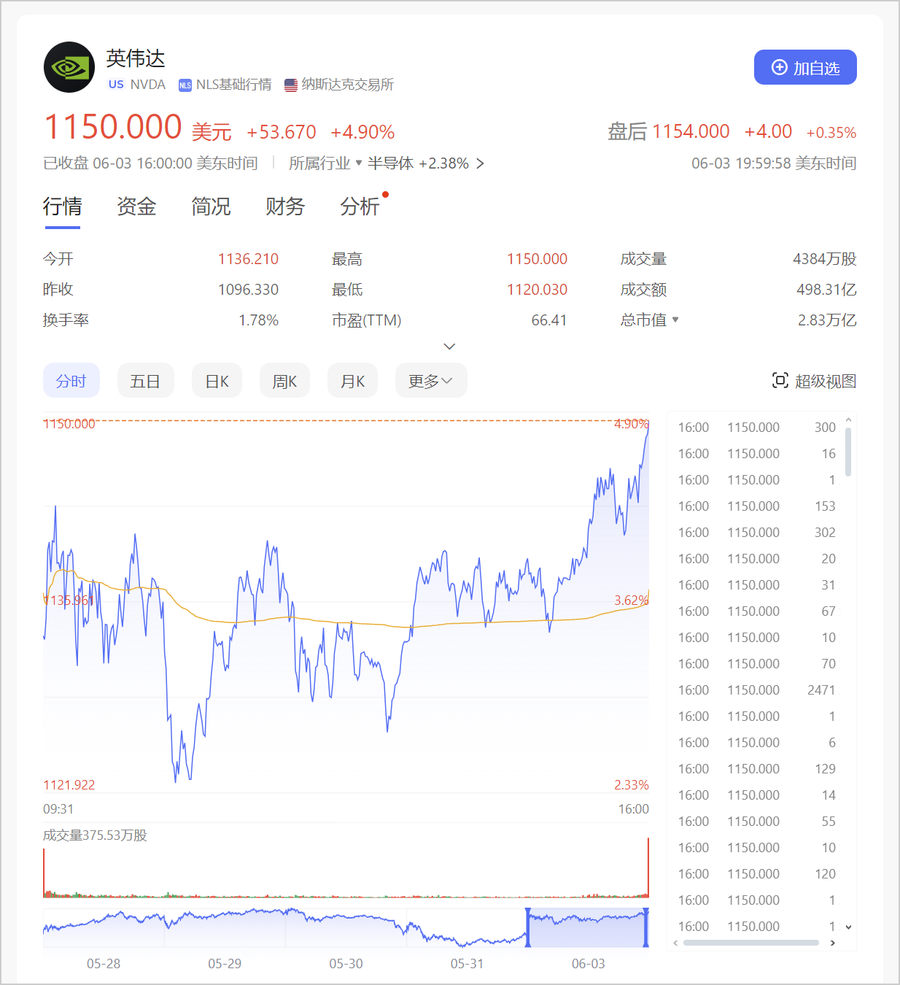This screenshot has width=900, height=985.
Task: Click the trade list horizontal scrollbar
Action: tap(751, 942)
